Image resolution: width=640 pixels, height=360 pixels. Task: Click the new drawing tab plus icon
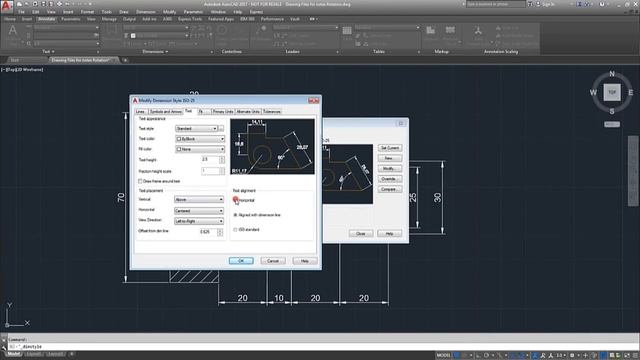pyautogui.click(x=125, y=60)
